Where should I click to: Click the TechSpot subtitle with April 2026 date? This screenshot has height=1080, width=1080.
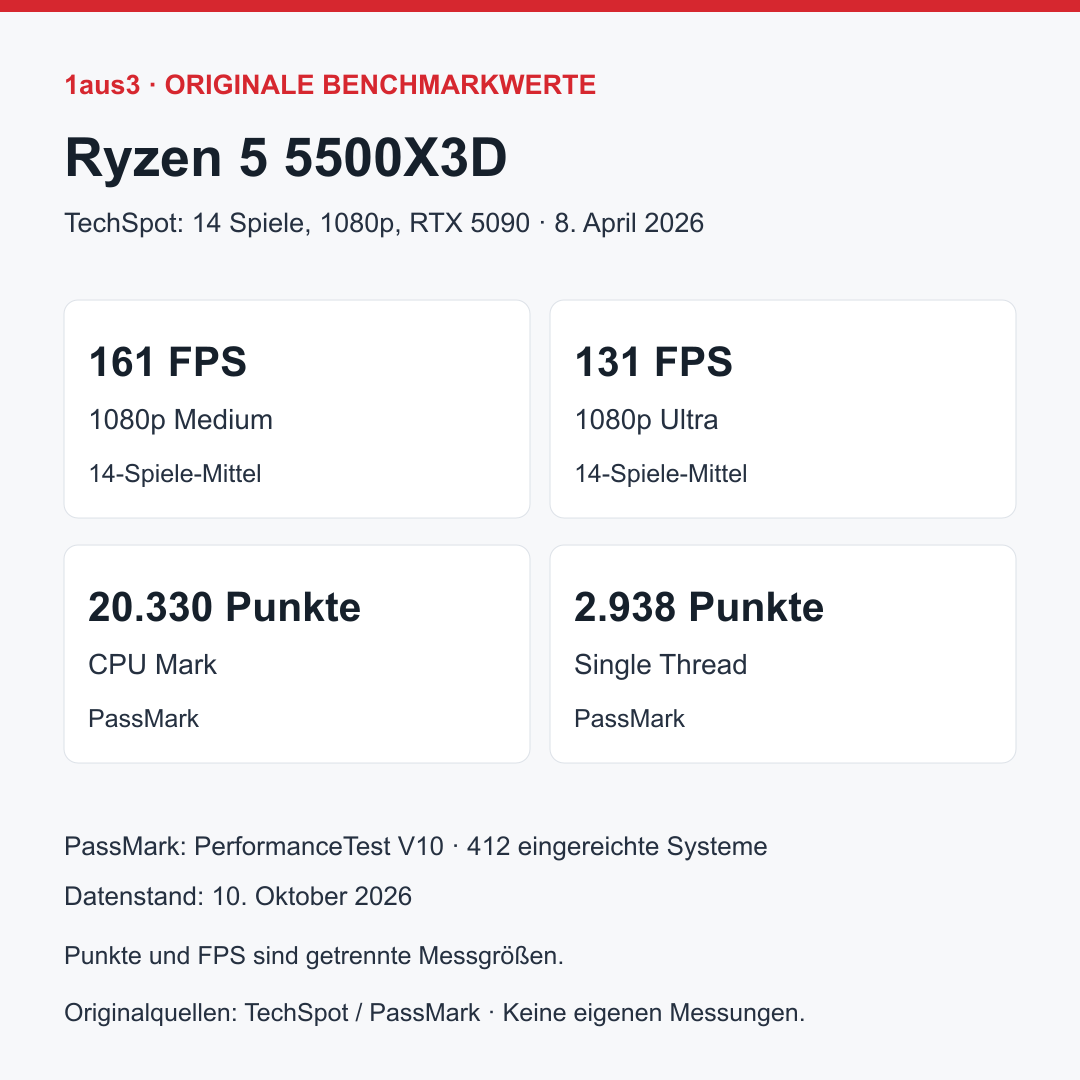point(384,223)
